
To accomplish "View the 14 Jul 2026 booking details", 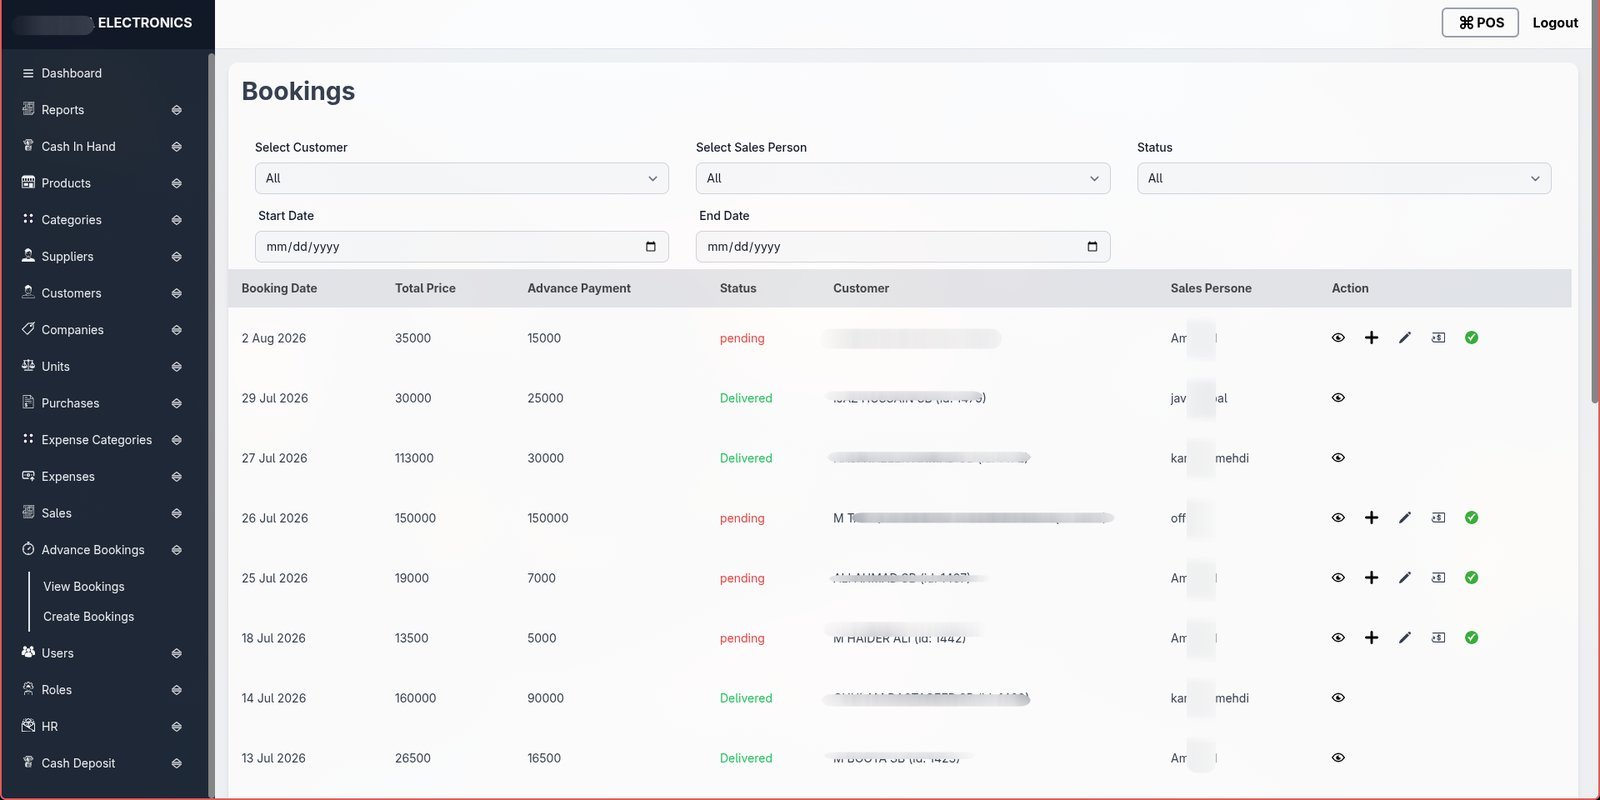I will (1338, 698).
